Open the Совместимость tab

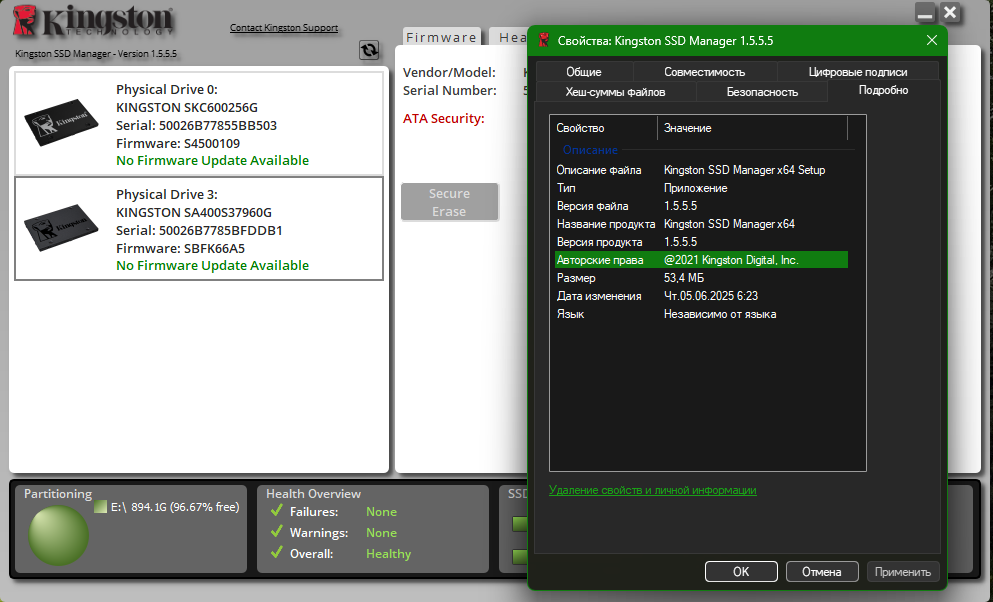coord(704,72)
